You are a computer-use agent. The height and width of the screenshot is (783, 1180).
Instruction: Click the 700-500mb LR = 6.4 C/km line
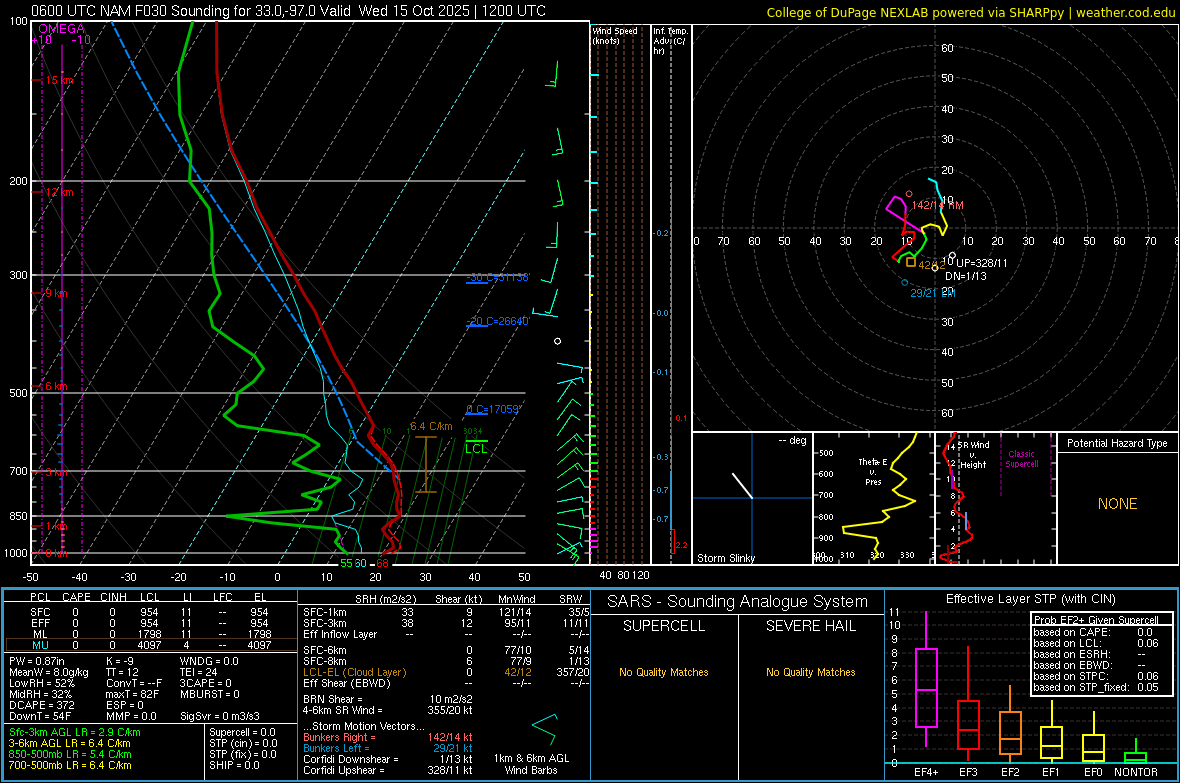pyautogui.click(x=70, y=765)
